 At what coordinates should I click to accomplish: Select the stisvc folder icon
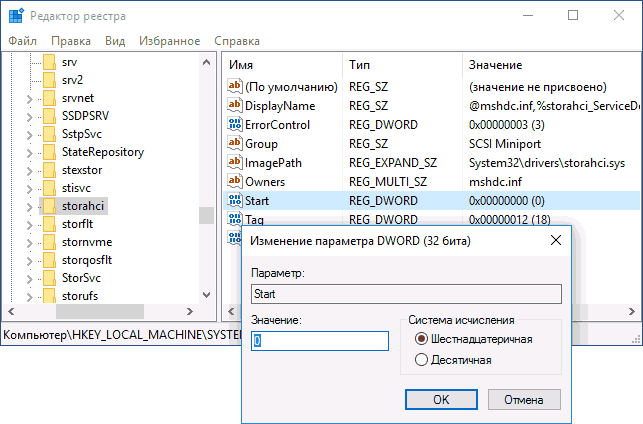coord(49,188)
